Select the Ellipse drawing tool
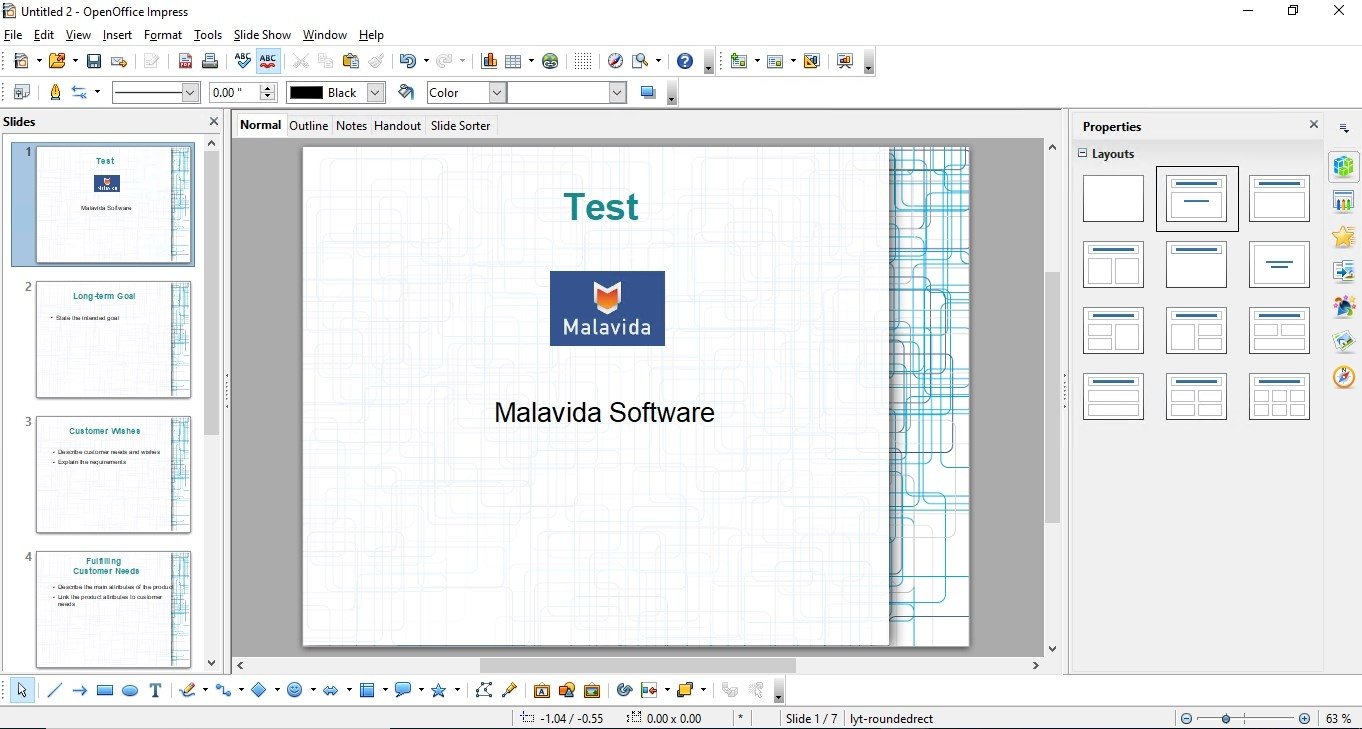 pyautogui.click(x=130, y=690)
